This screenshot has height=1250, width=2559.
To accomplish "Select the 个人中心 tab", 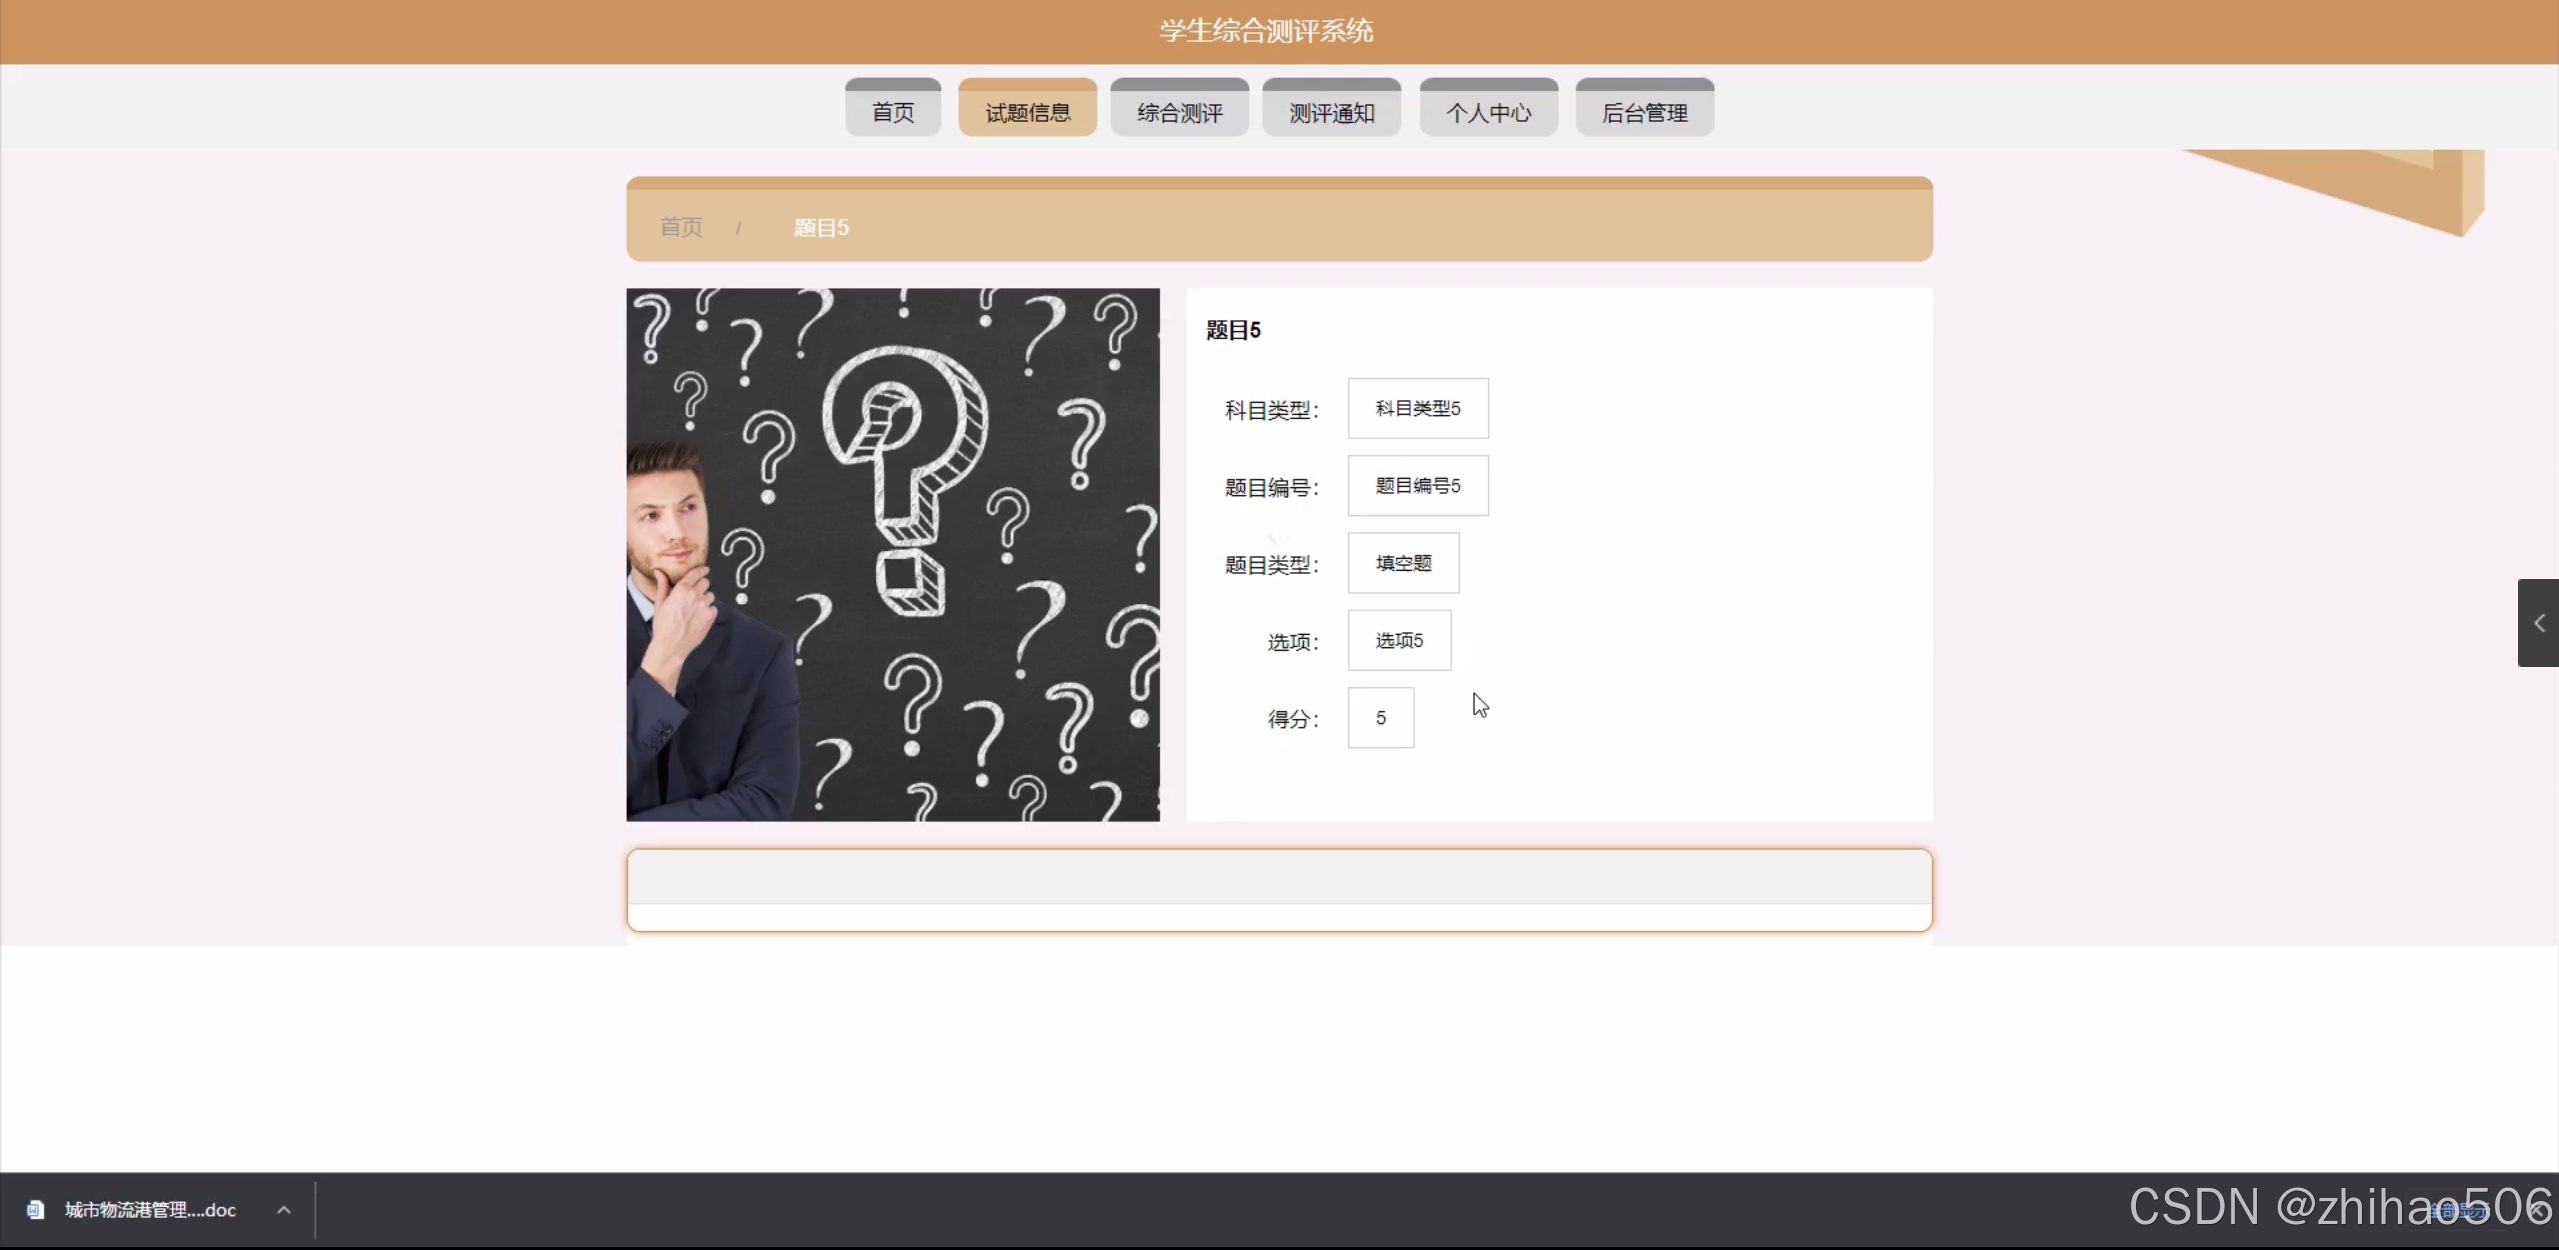I will [x=1488, y=112].
